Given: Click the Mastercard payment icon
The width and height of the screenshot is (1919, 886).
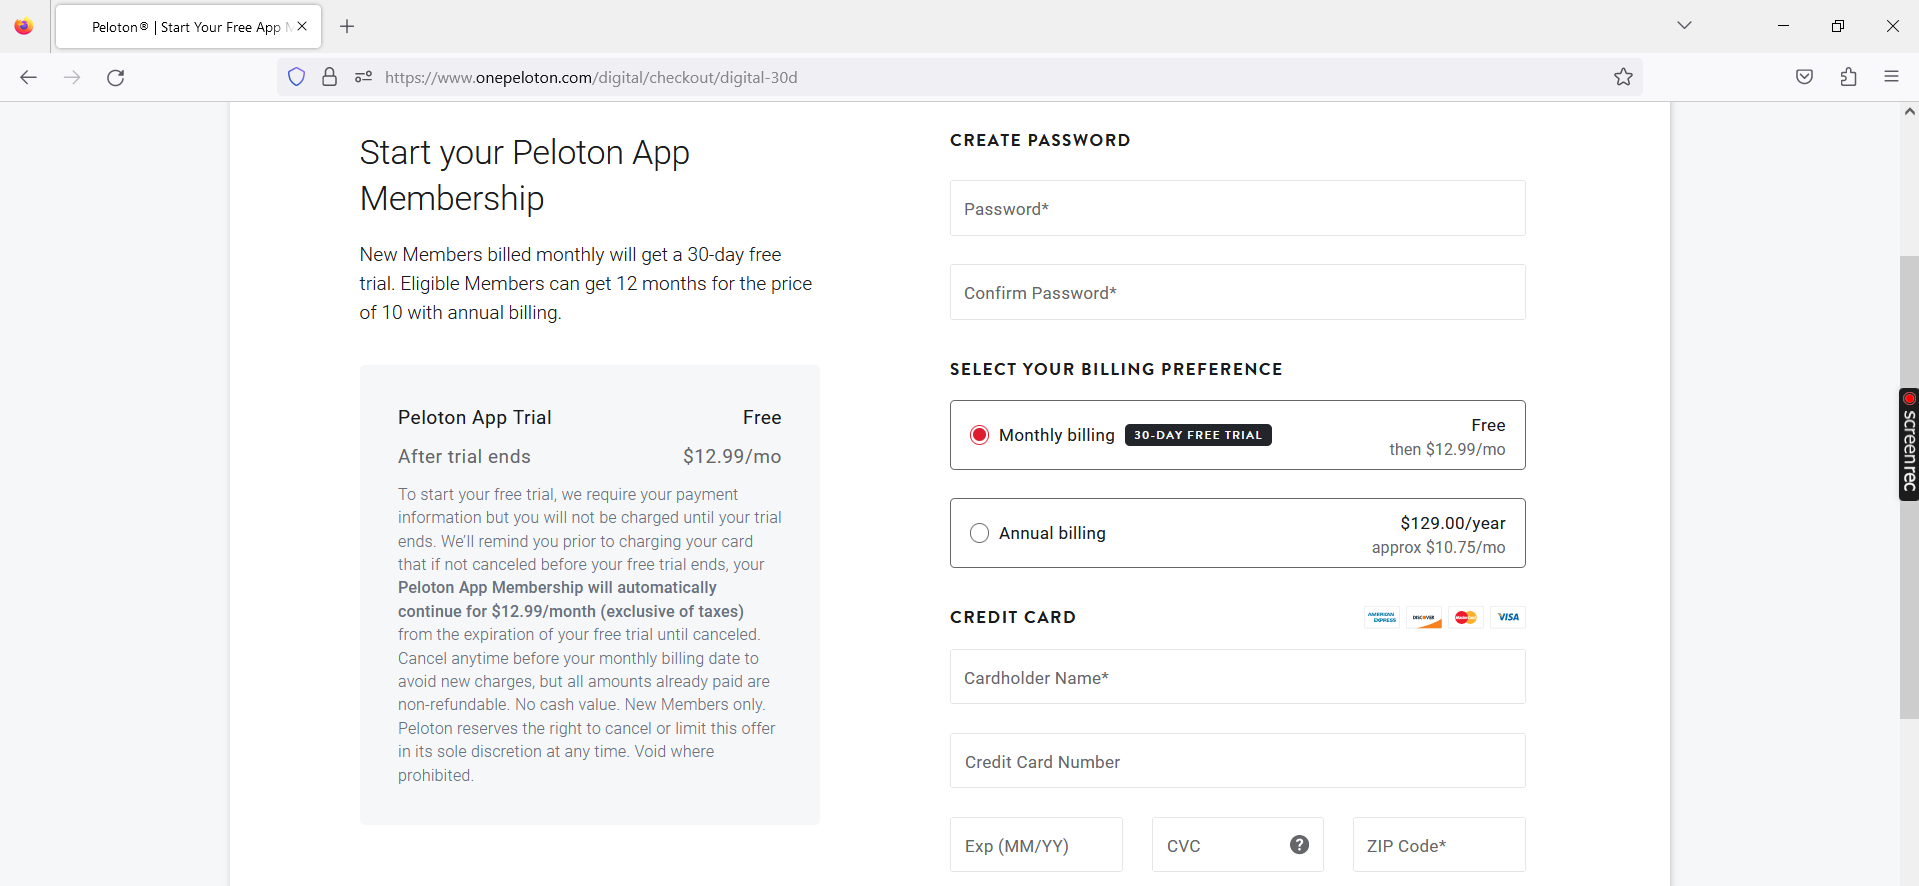Looking at the screenshot, I should 1465,617.
